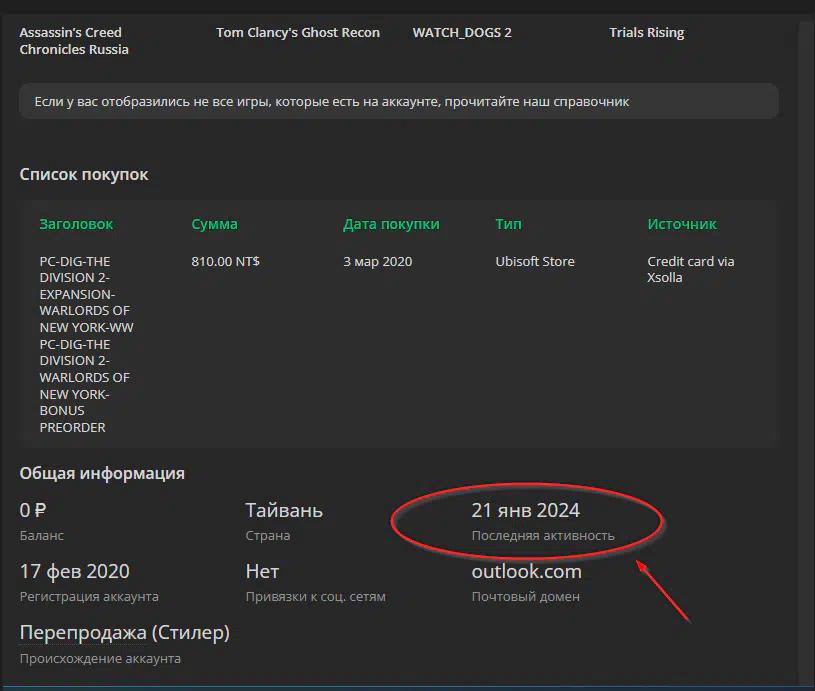Click the Почтовый домен label
815x691 pixels.
pos(525,596)
